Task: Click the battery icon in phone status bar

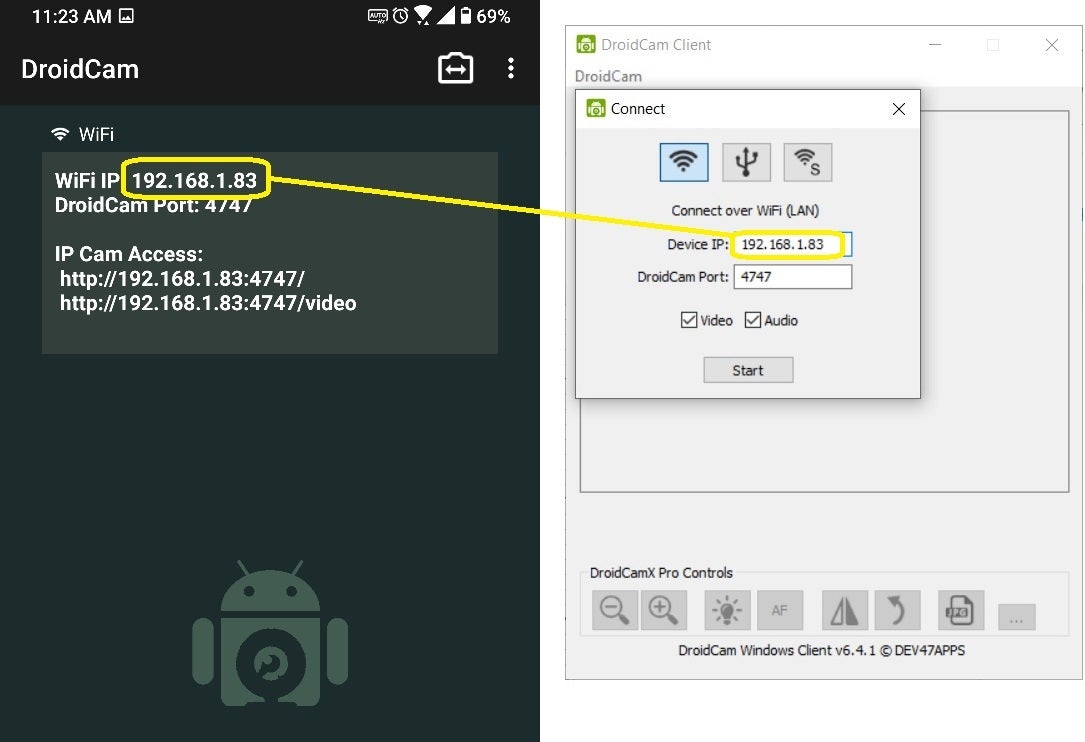Action: [466, 16]
